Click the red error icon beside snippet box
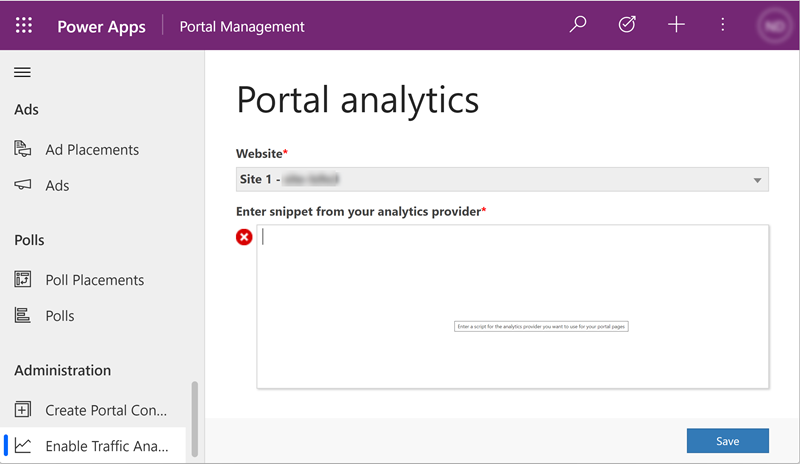This screenshot has height=464, width=800. point(244,237)
